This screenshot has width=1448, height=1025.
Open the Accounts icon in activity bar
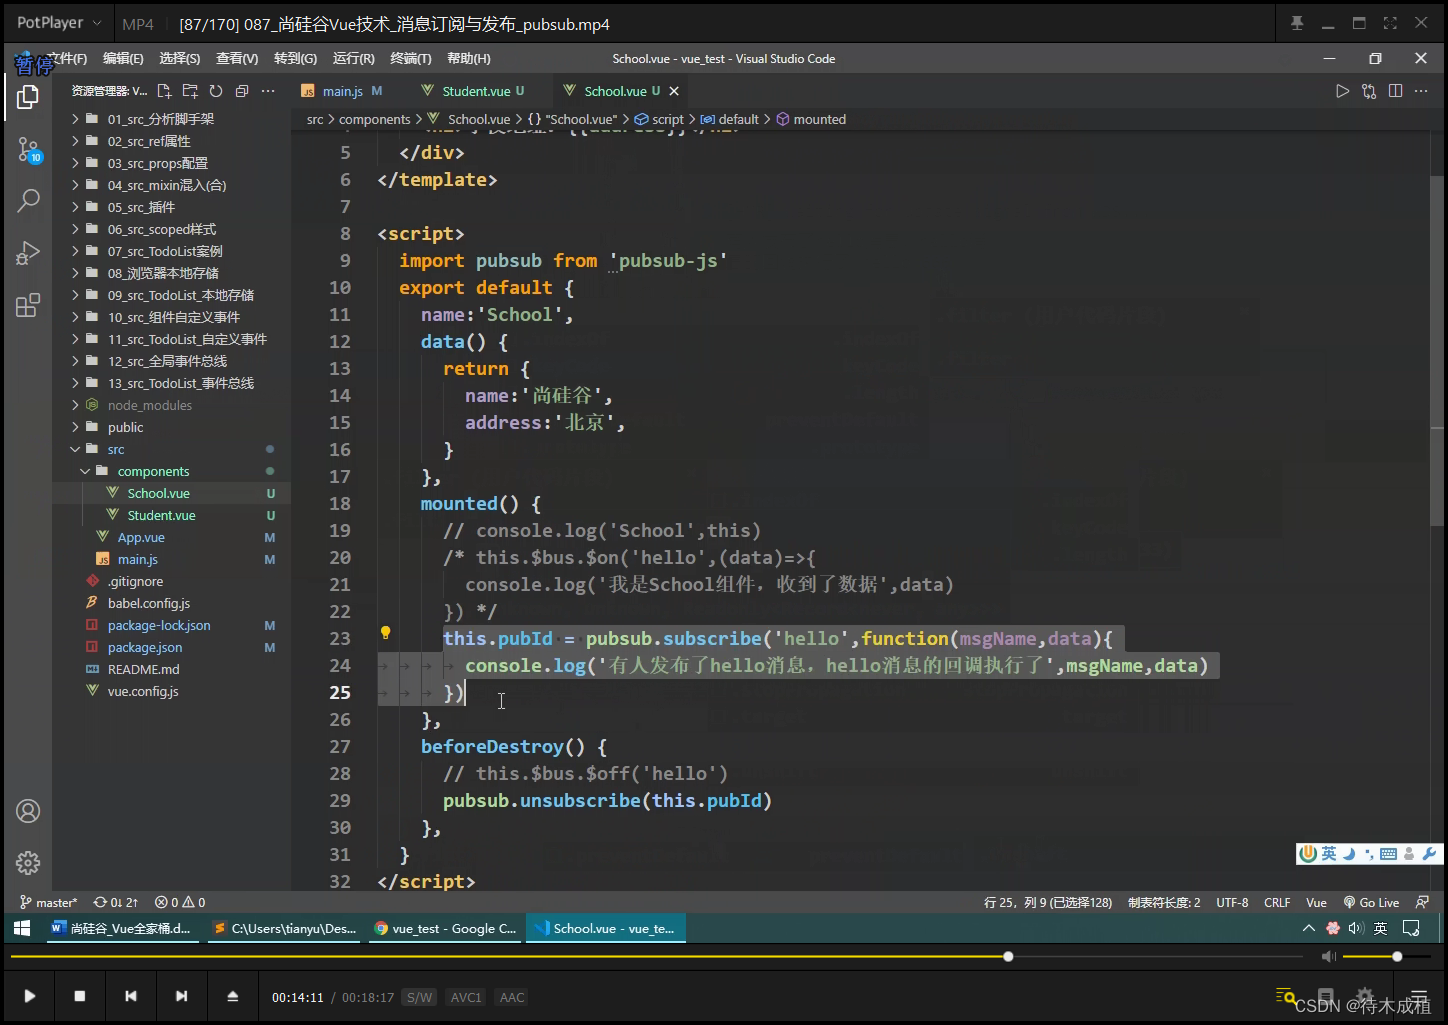pyautogui.click(x=28, y=811)
